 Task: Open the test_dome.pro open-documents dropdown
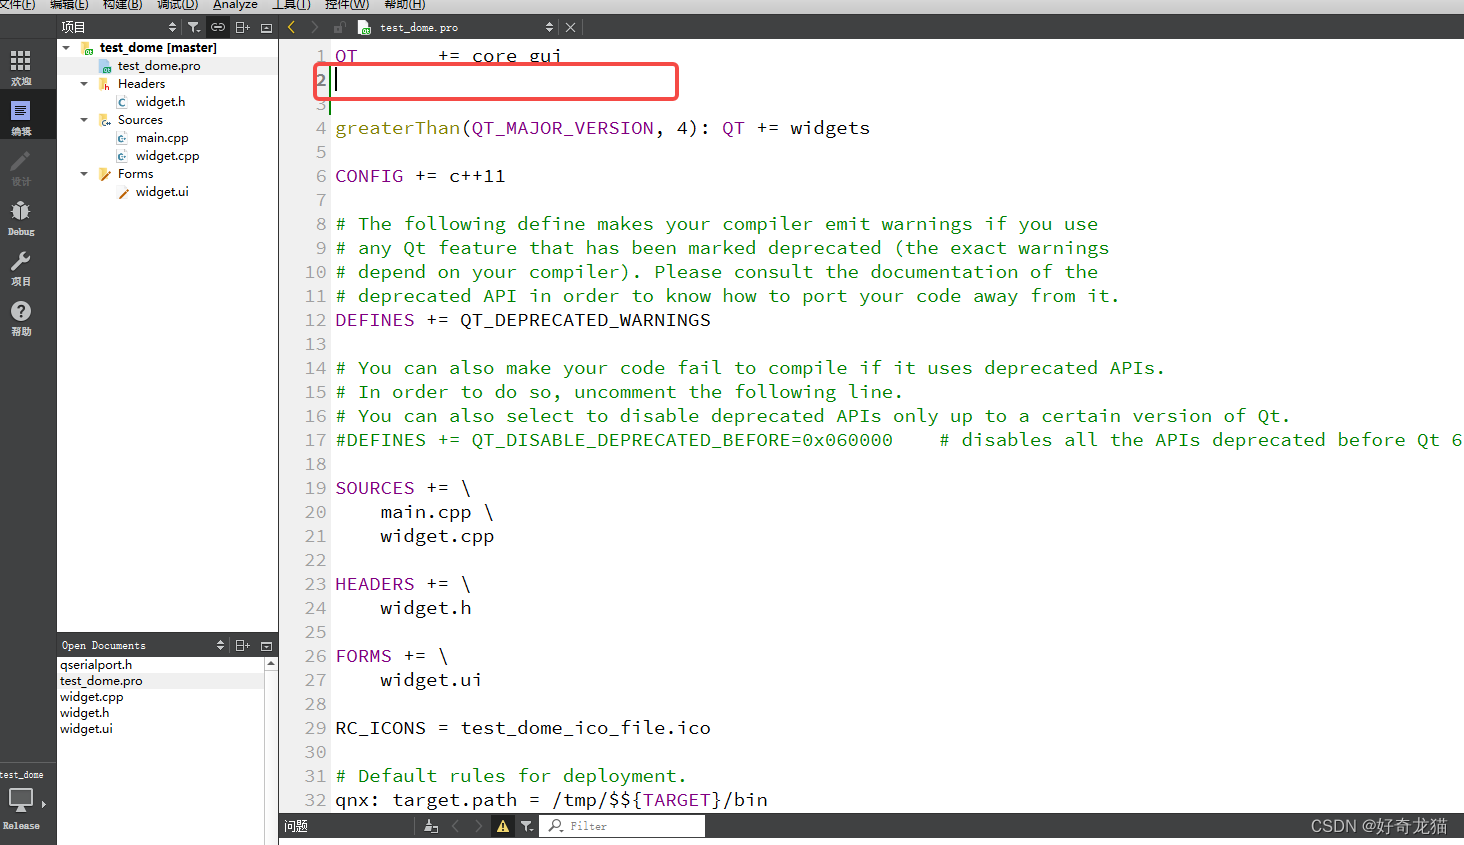tap(549, 27)
